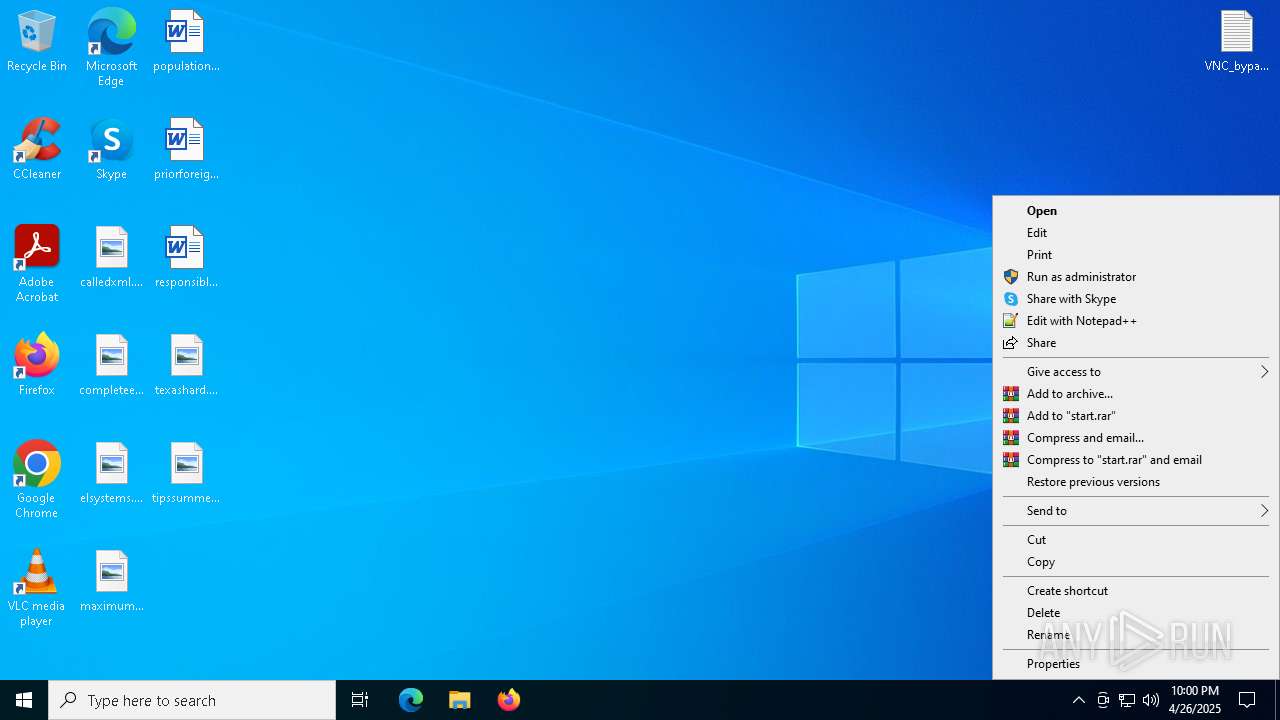Select Compress to "start.rar" and email

click(1135, 460)
